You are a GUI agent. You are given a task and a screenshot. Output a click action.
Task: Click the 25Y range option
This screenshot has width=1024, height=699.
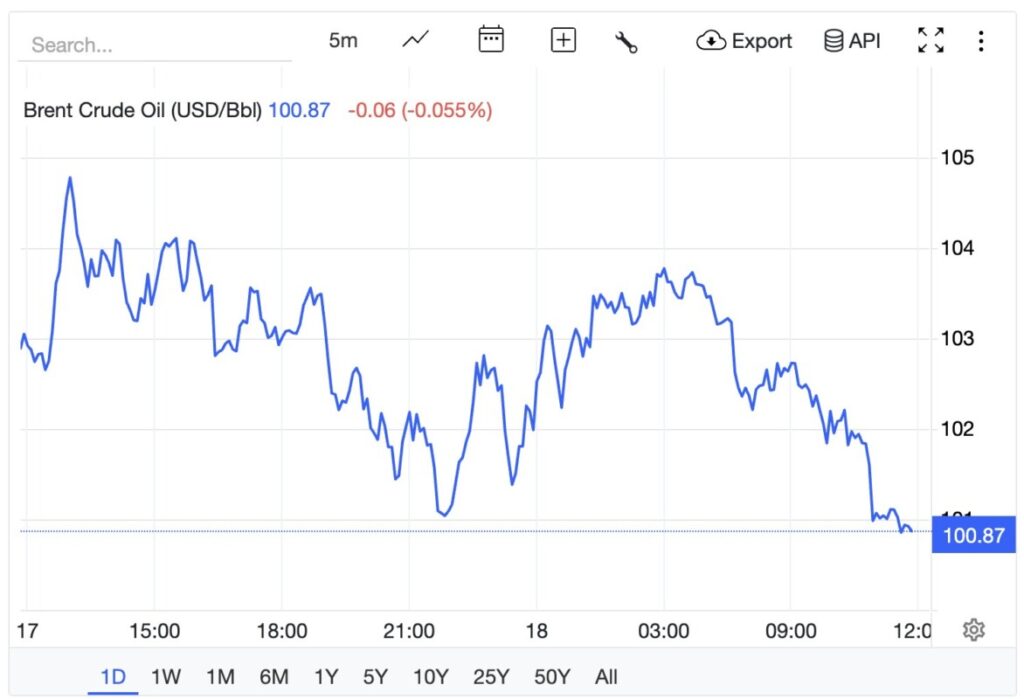point(491,676)
